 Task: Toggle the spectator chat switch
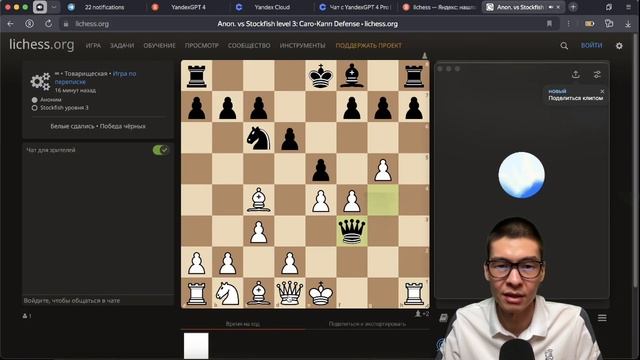tap(160, 150)
